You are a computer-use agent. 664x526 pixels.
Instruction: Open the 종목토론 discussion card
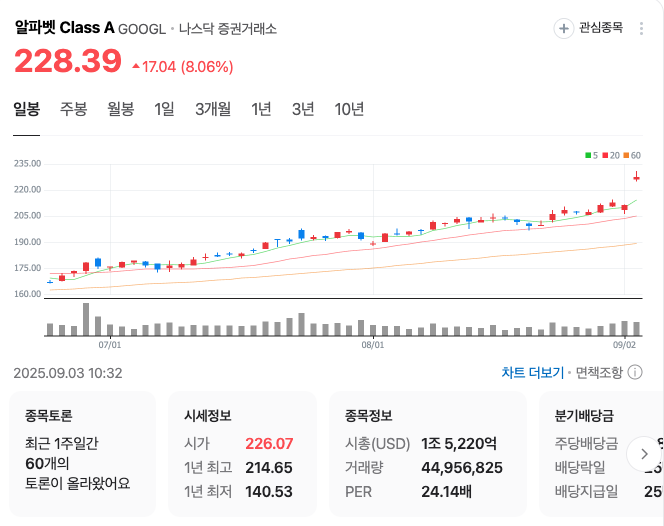(x=83, y=454)
